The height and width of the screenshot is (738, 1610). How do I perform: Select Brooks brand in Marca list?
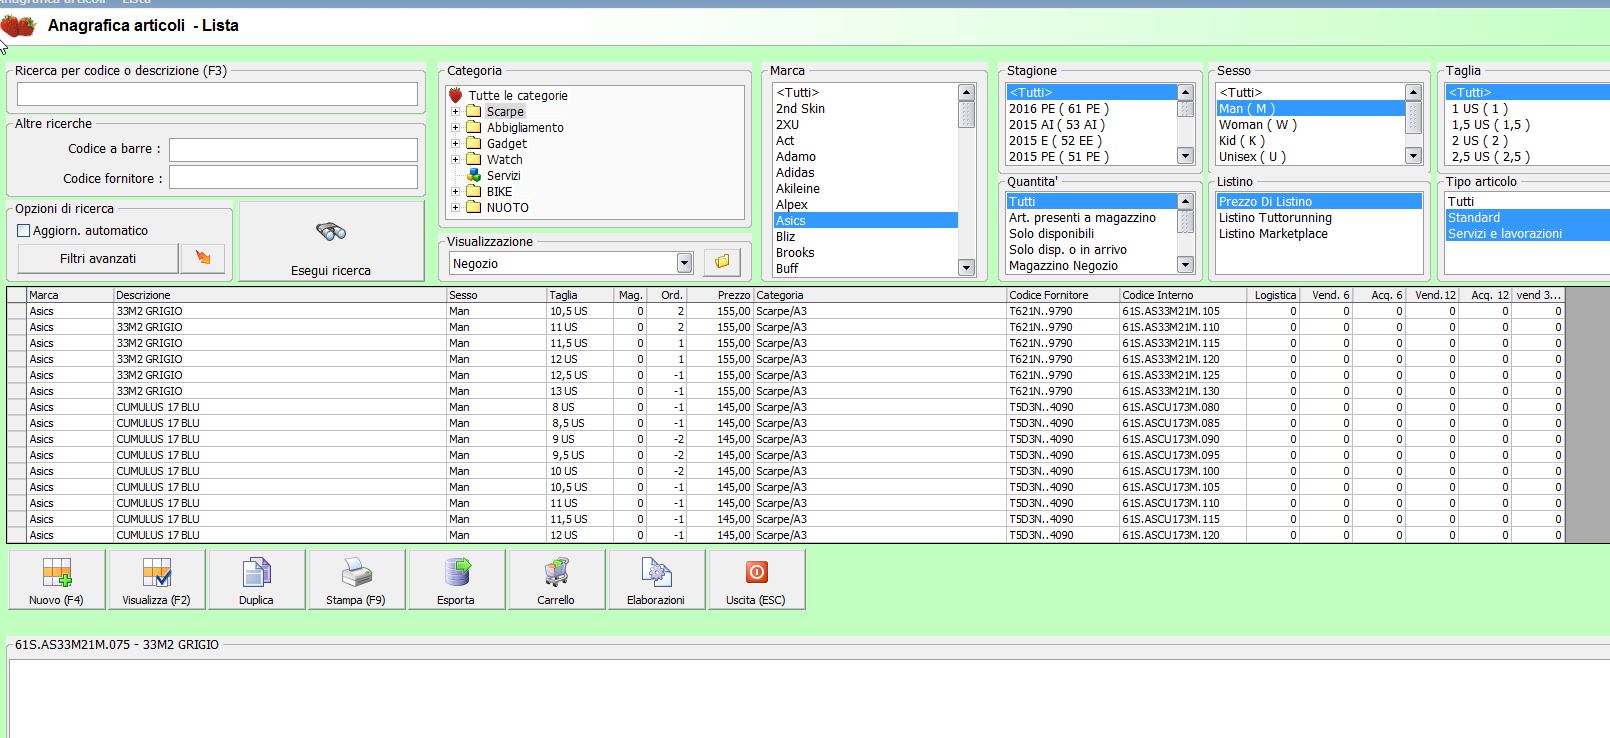point(866,253)
